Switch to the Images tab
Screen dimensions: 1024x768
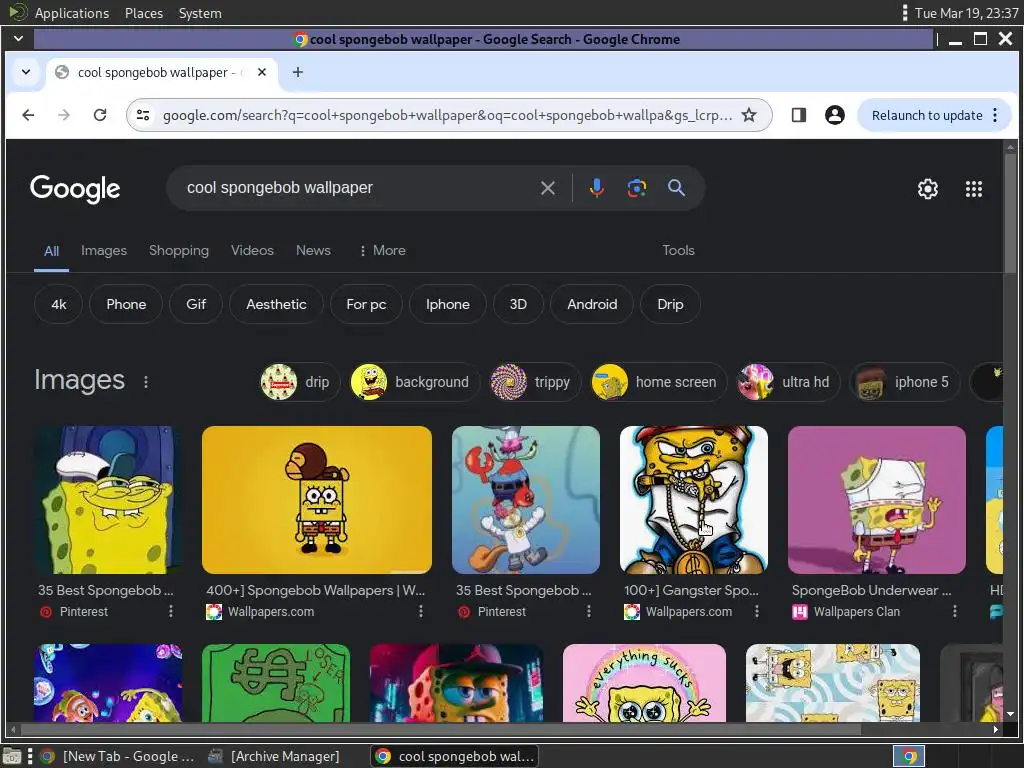pyautogui.click(x=104, y=250)
